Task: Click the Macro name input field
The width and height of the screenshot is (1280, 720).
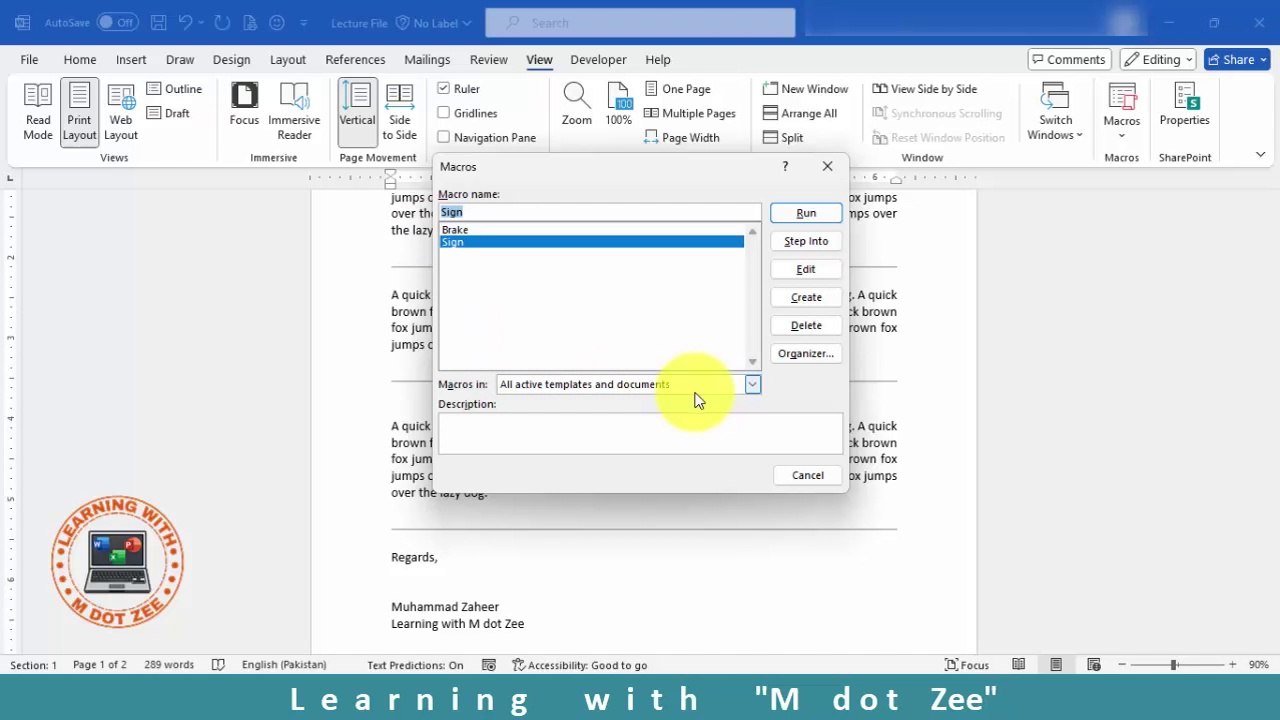Action: [600, 212]
